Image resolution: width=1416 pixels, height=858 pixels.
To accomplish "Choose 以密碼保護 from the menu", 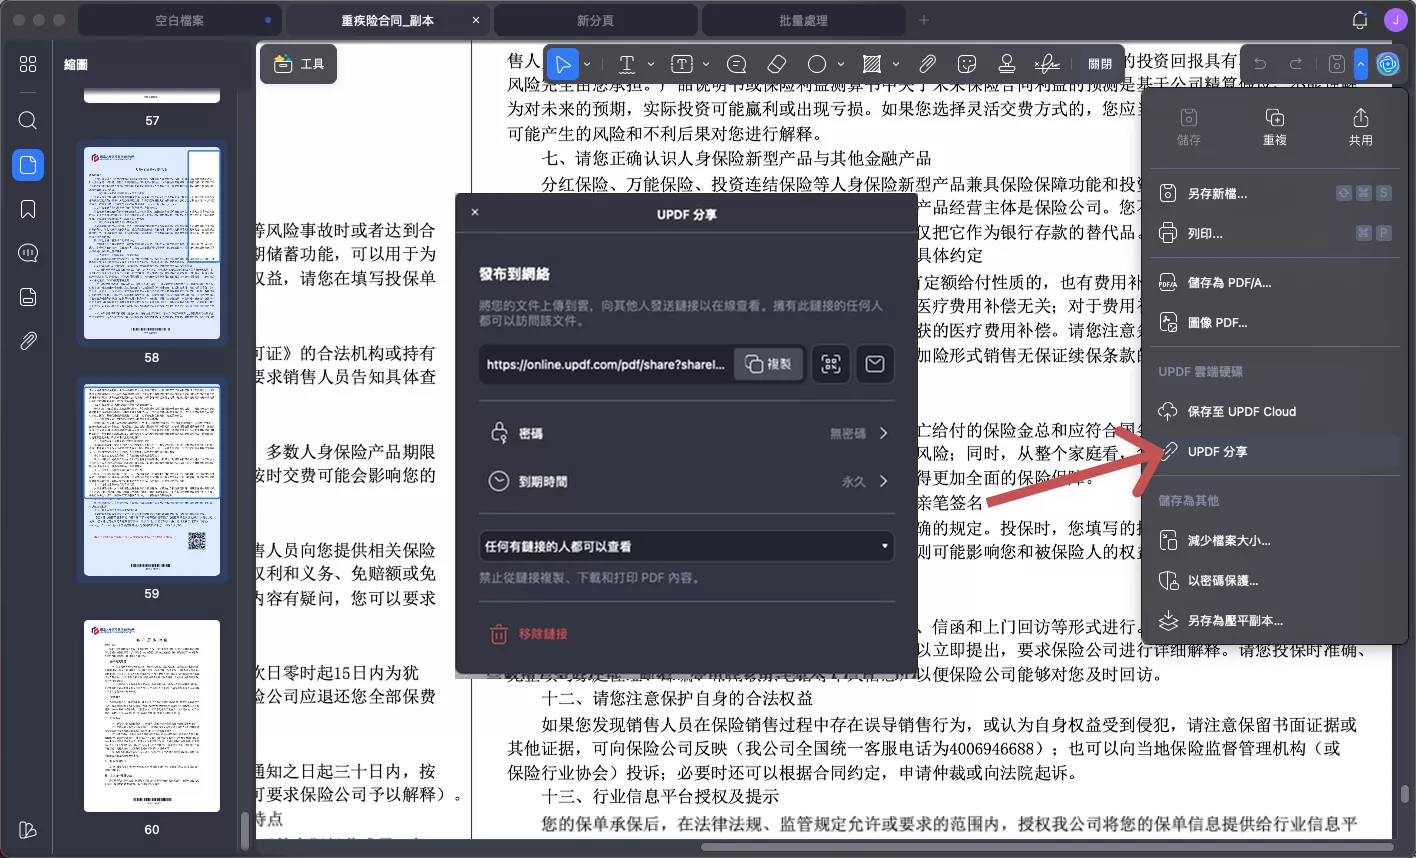I will tap(1275, 580).
